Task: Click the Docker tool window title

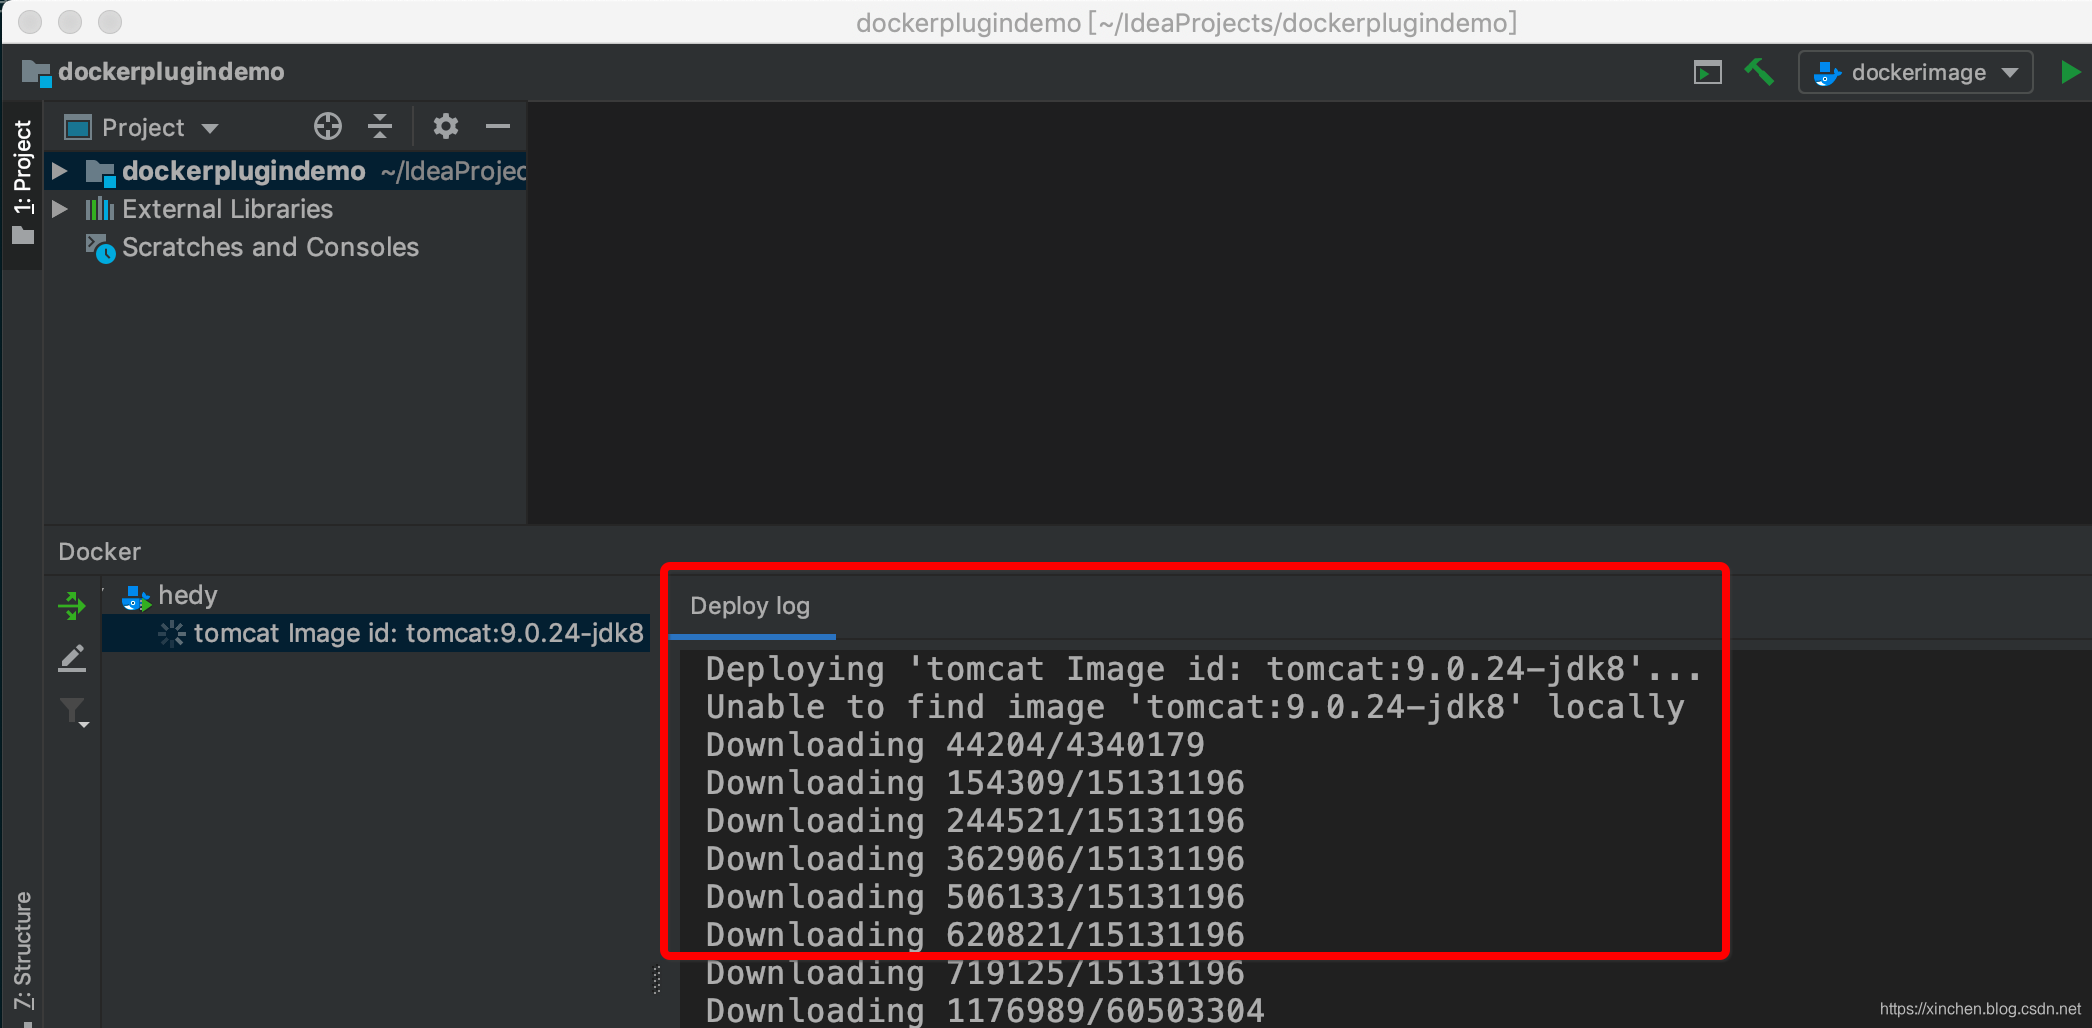Action: tap(99, 552)
